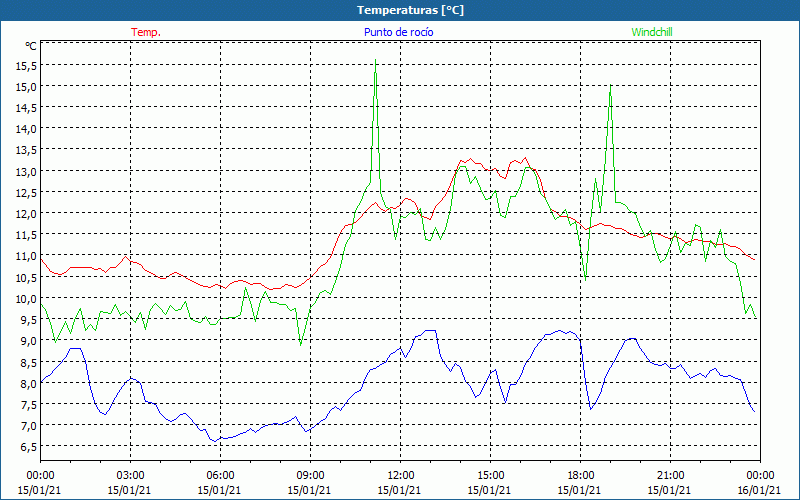Viewport: 800px width, 500px height.
Task: Click the '8,5' y-axis value
Action: (28, 363)
